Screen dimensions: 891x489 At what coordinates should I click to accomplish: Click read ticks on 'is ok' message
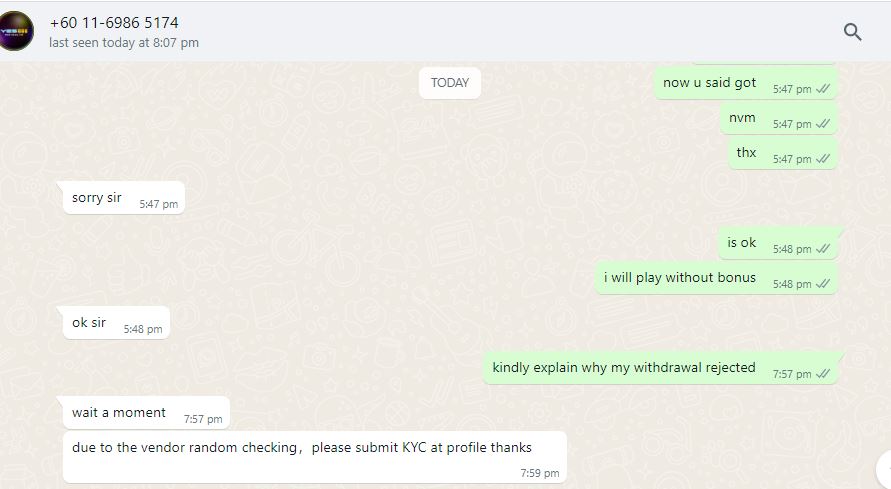[x=823, y=249]
